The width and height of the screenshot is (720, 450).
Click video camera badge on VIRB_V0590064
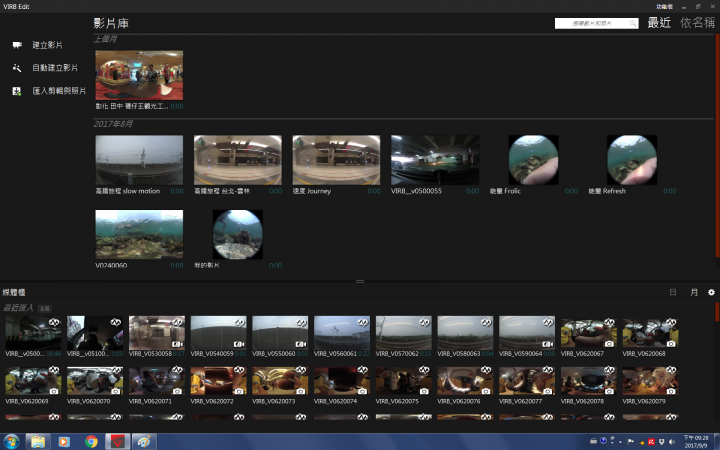547,344
